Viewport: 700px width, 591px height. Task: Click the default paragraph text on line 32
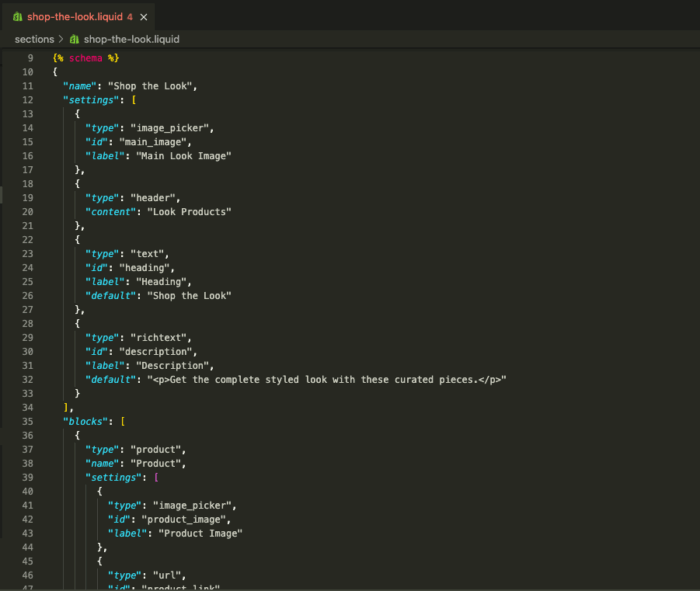click(x=327, y=379)
